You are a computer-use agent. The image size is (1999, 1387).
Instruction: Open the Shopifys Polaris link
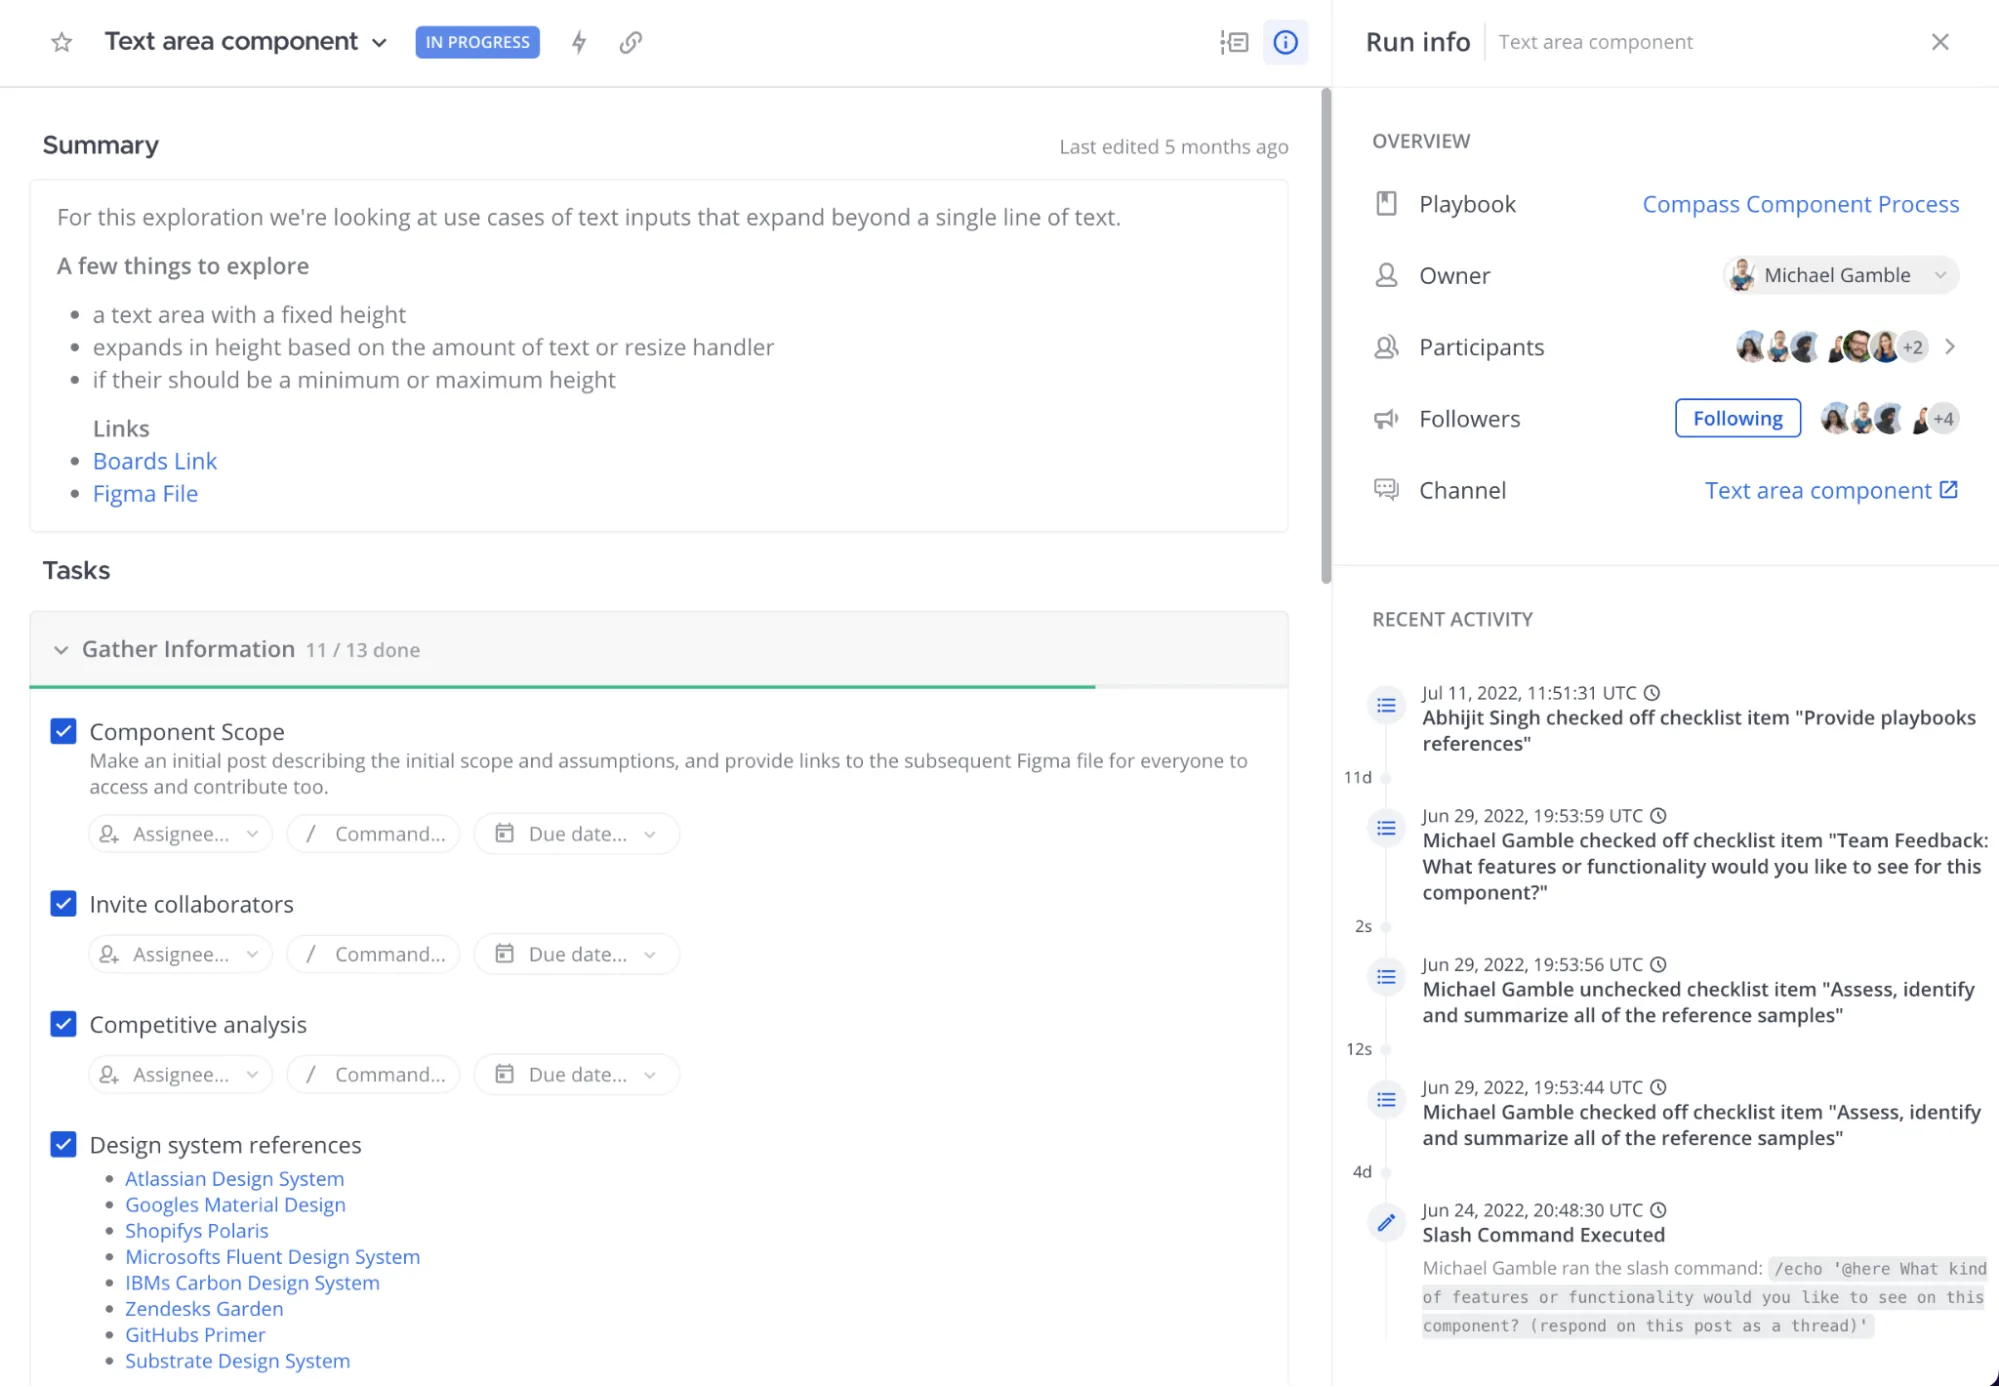(x=196, y=1231)
